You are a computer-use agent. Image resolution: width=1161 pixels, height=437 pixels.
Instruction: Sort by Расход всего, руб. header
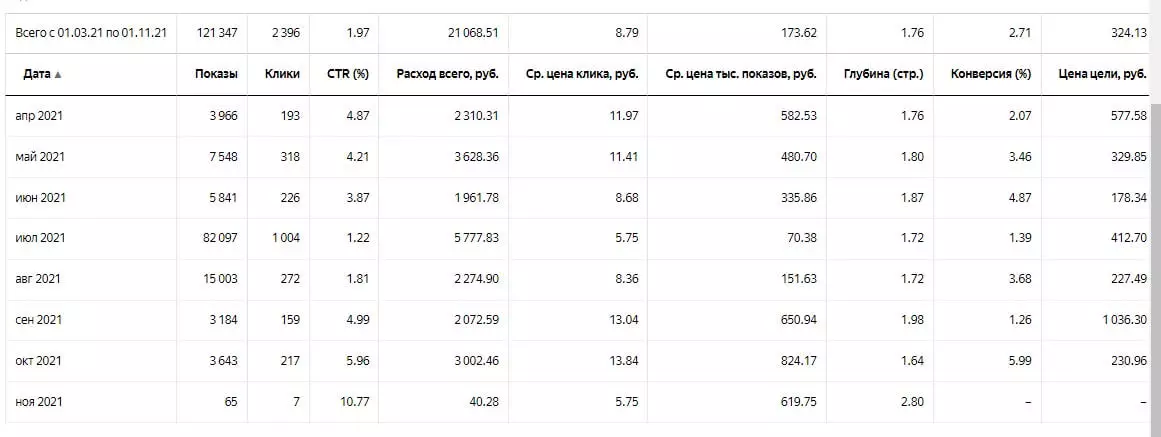click(447, 74)
